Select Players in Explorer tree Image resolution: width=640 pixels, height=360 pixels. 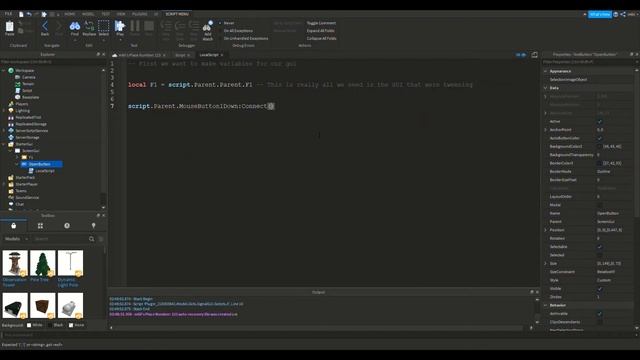pos(22,104)
